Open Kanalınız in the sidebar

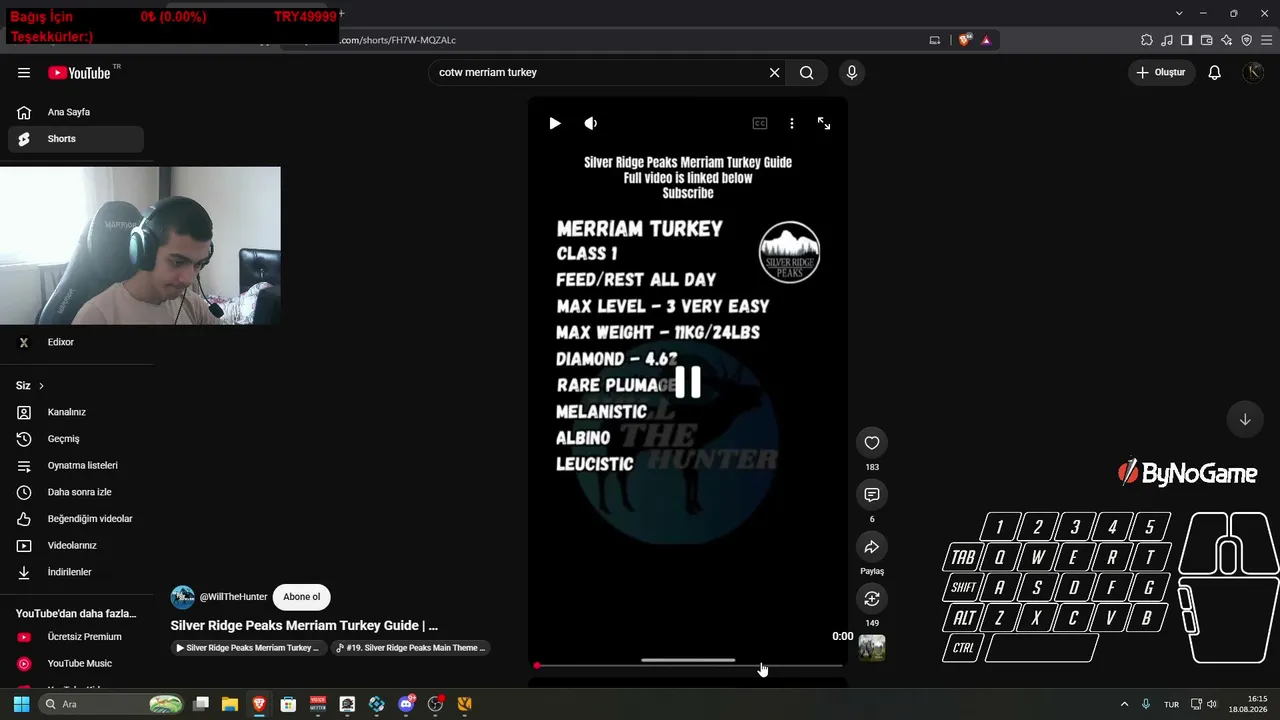click(76, 412)
